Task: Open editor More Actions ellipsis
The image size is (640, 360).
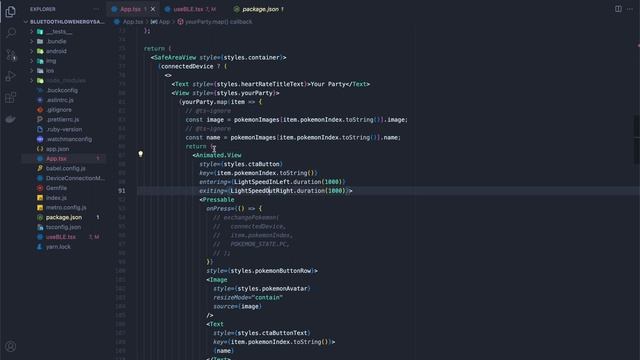Action: [630, 9]
